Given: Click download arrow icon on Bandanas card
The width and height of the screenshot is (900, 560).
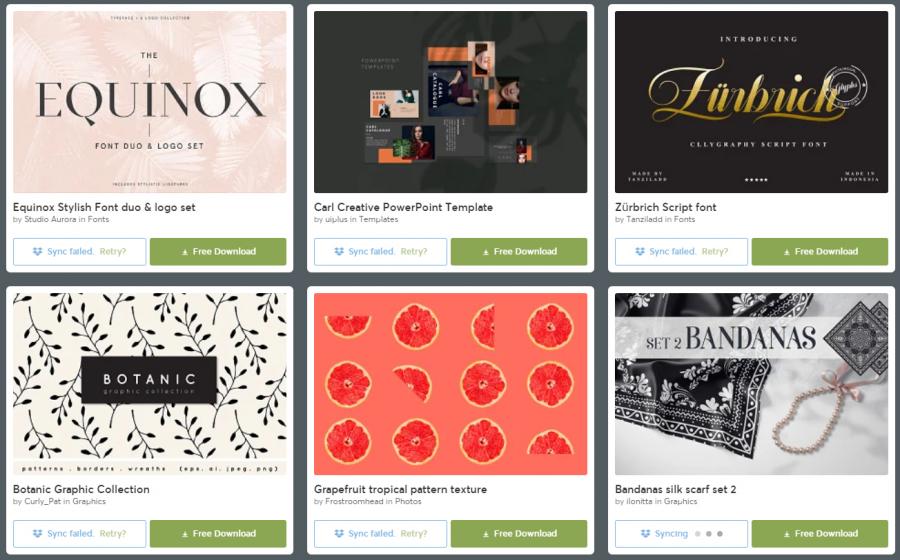Looking at the screenshot, I should pyautogui.click(x=787, y=534).
